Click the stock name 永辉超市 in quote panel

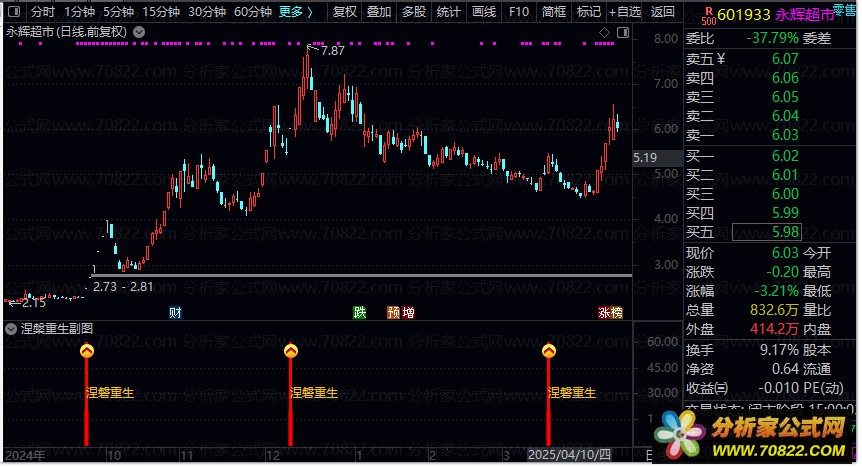(x=804, y=15)
